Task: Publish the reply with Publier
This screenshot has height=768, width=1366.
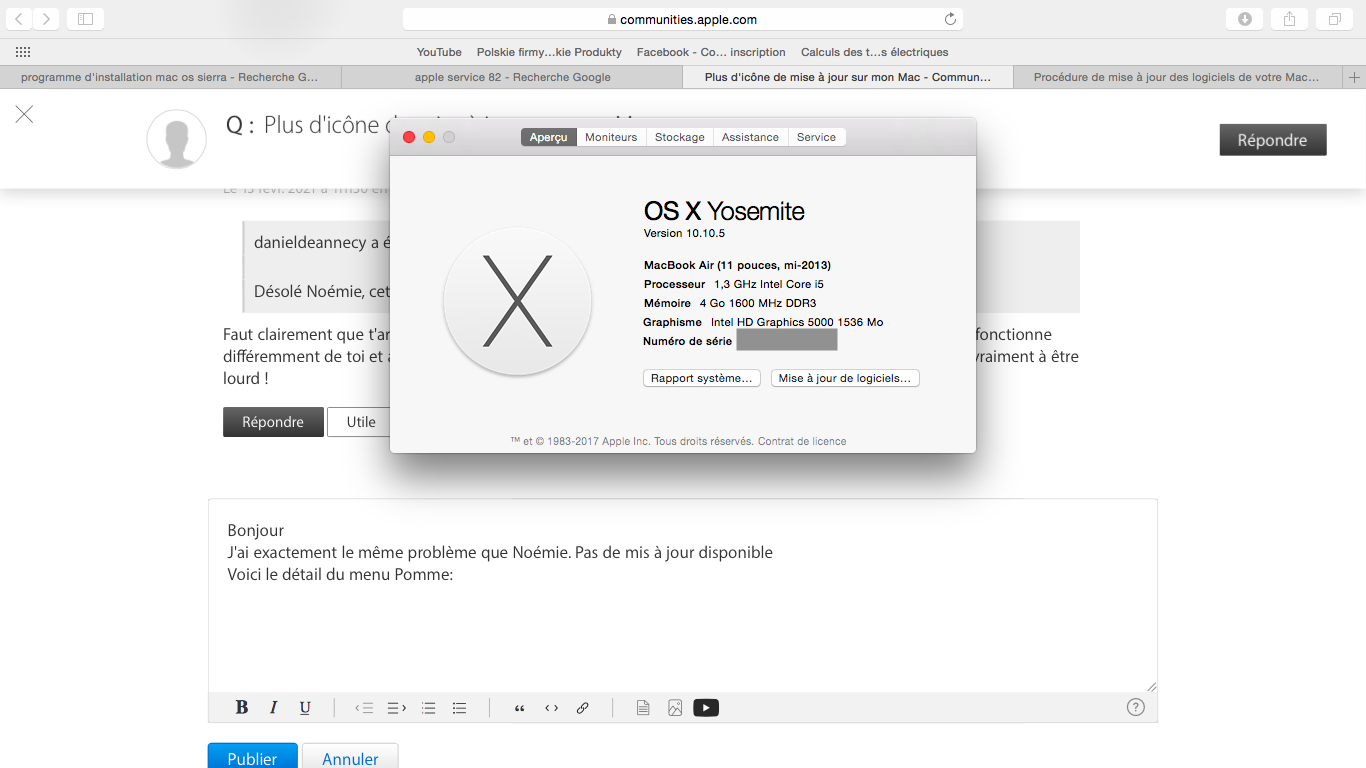Action: pos(252,758)
